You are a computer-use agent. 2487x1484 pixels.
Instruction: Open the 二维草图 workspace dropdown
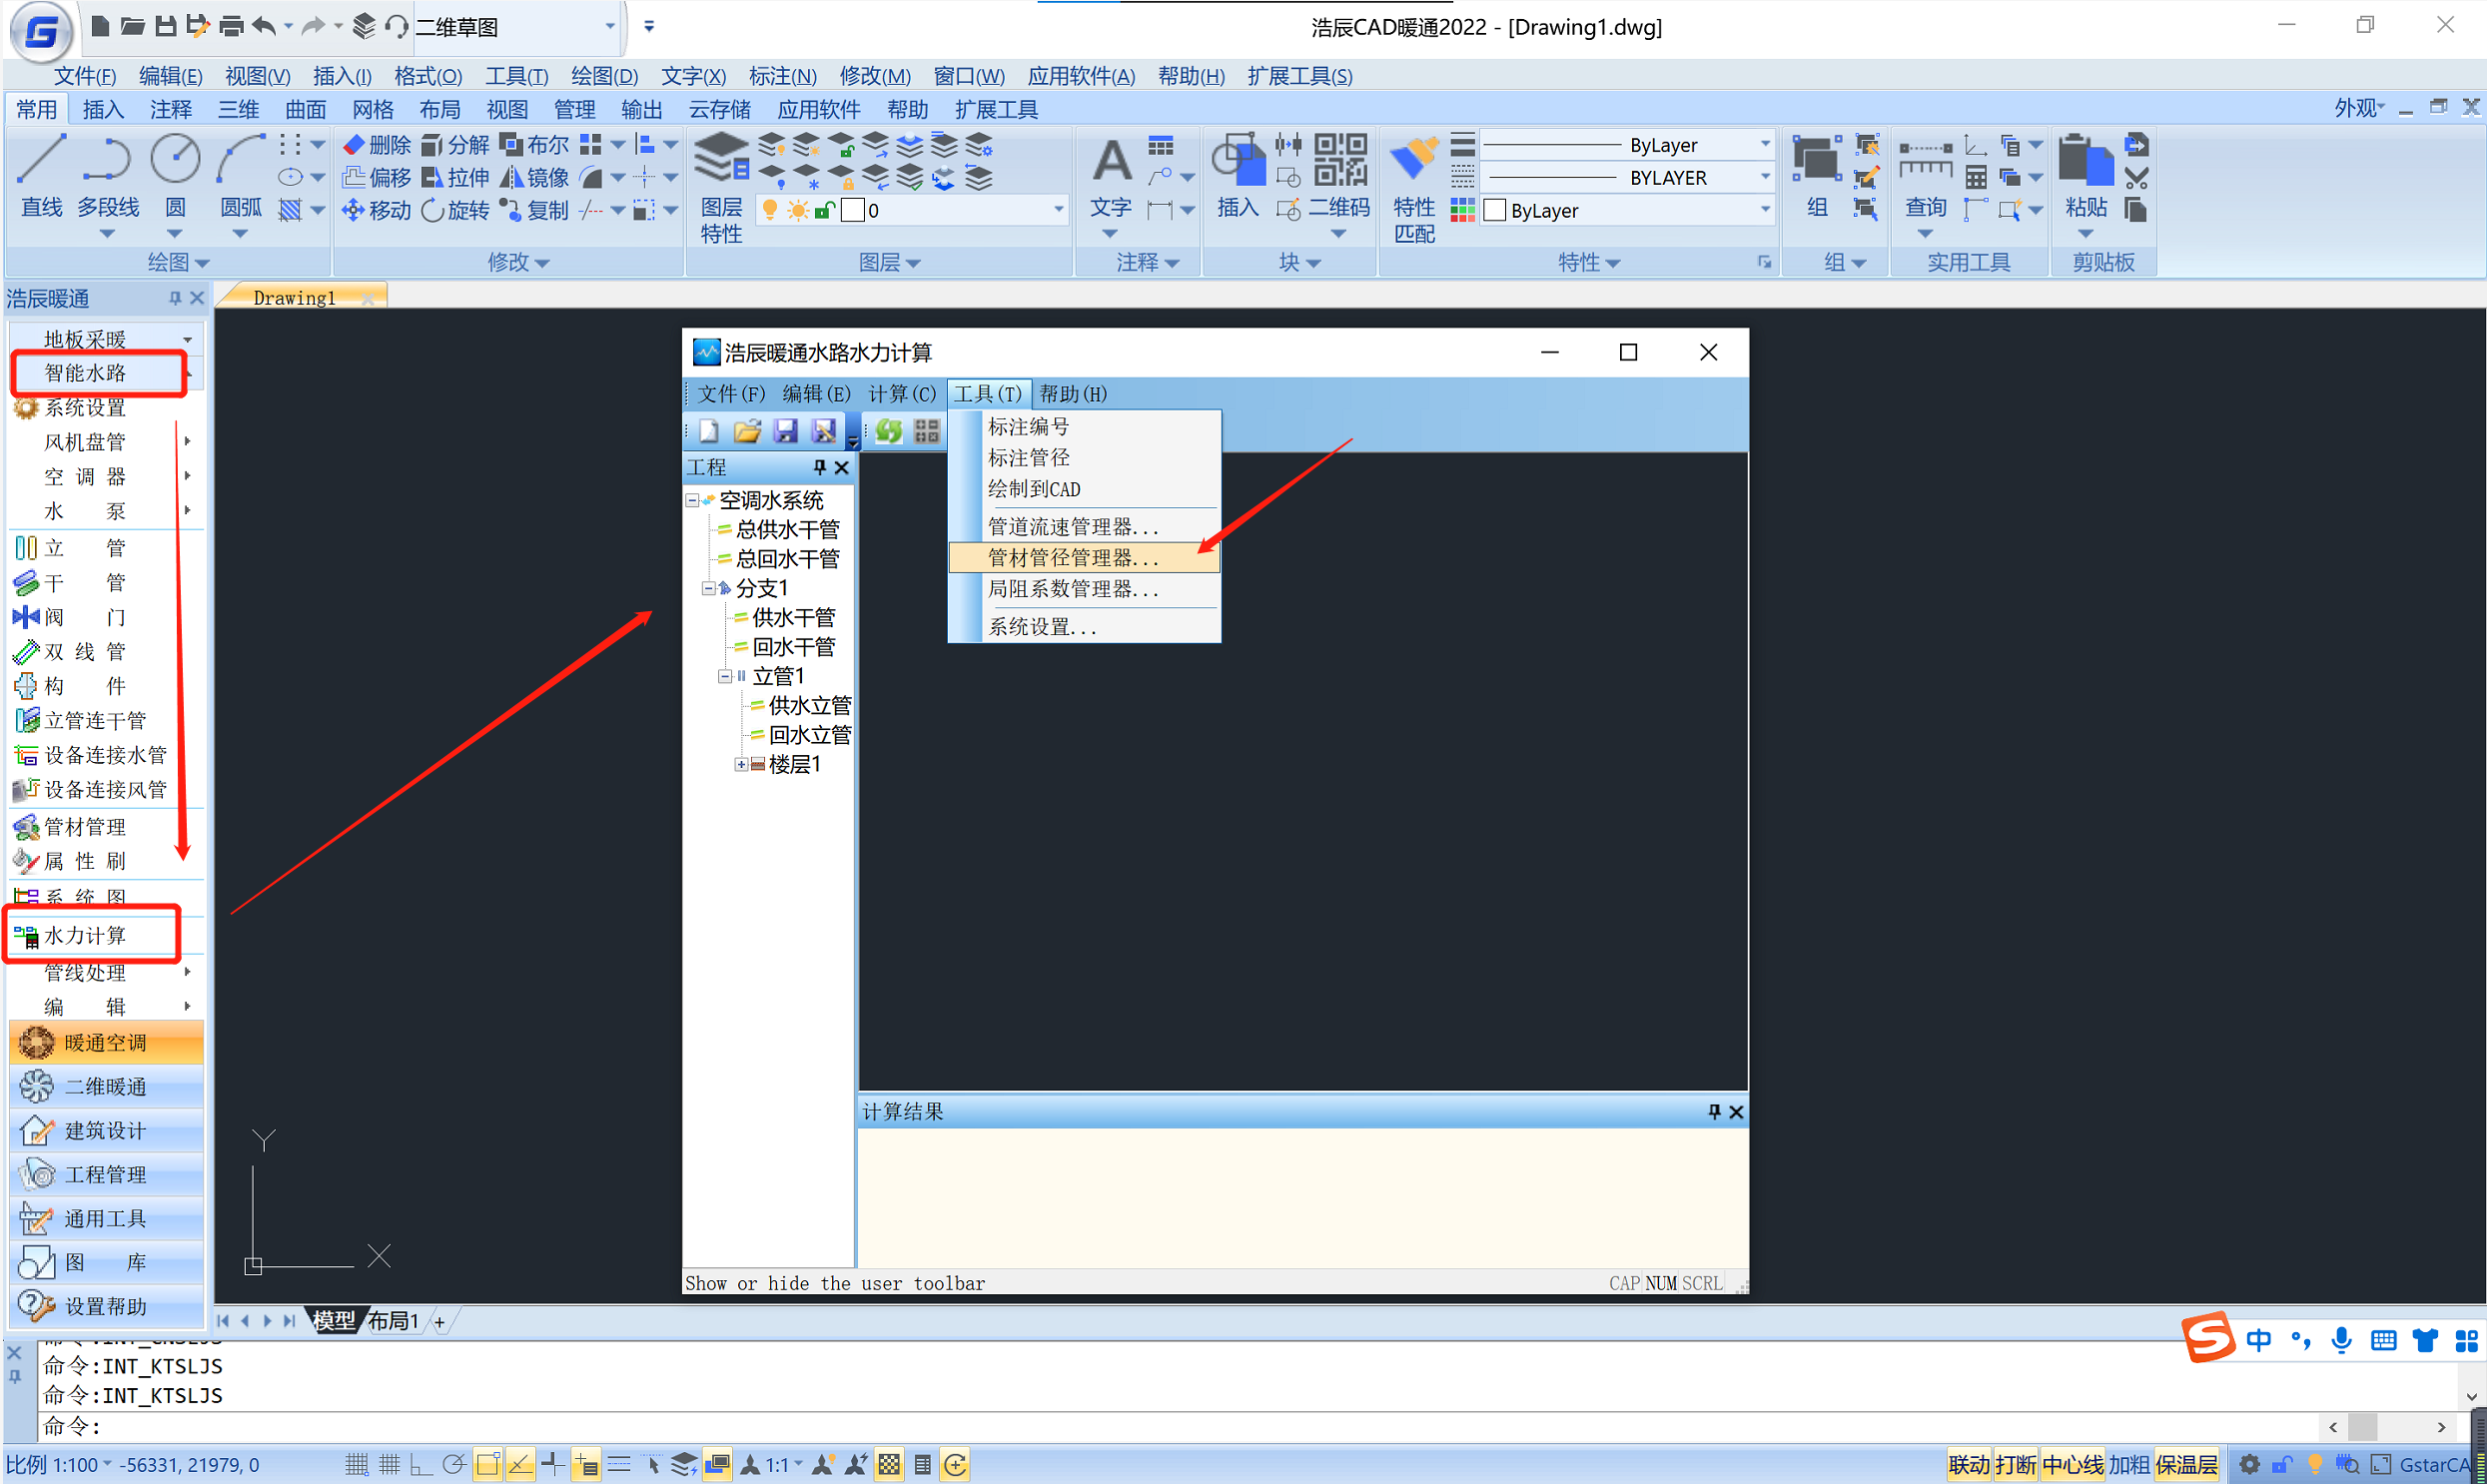coord(609,27)
